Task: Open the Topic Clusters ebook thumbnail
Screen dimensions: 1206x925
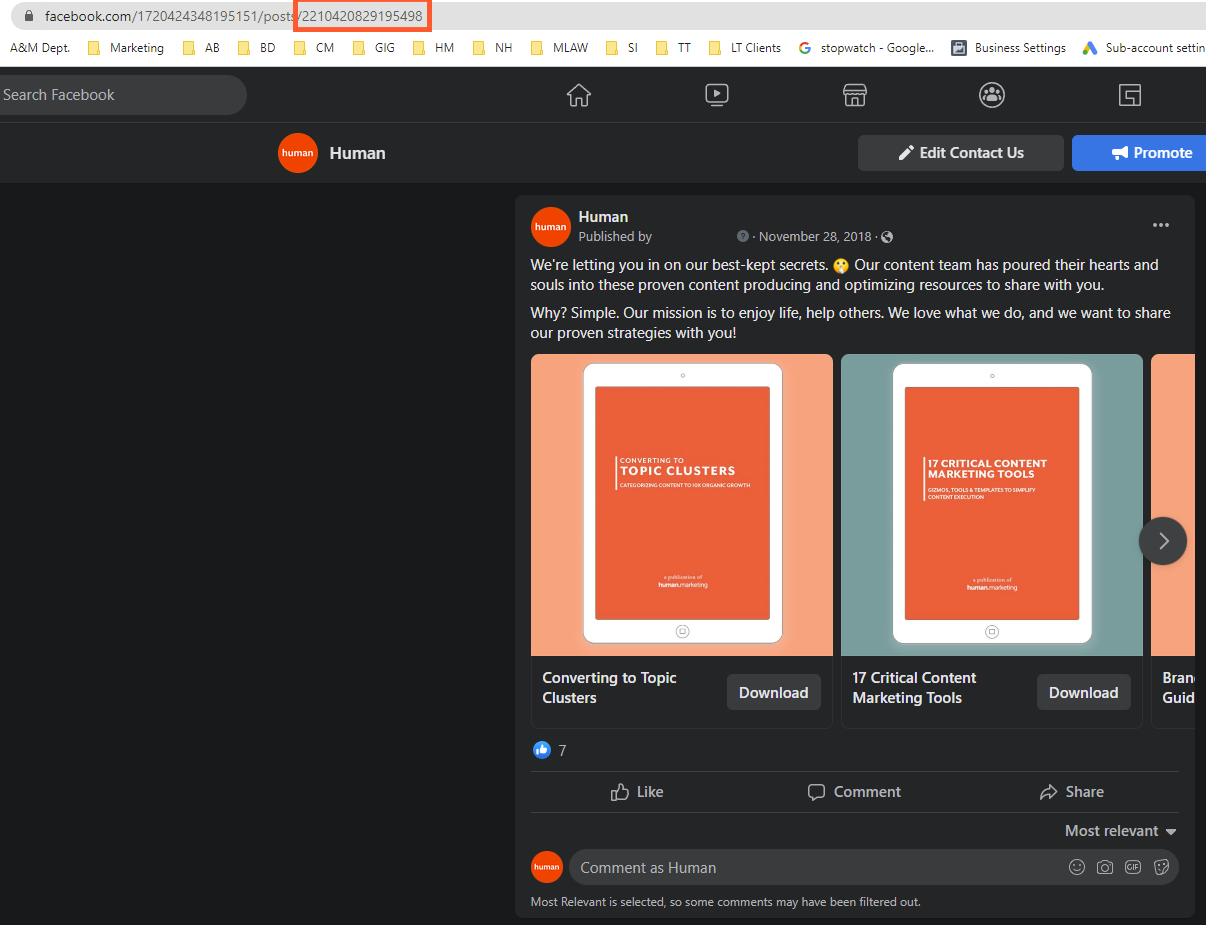Action: (682, 505)
